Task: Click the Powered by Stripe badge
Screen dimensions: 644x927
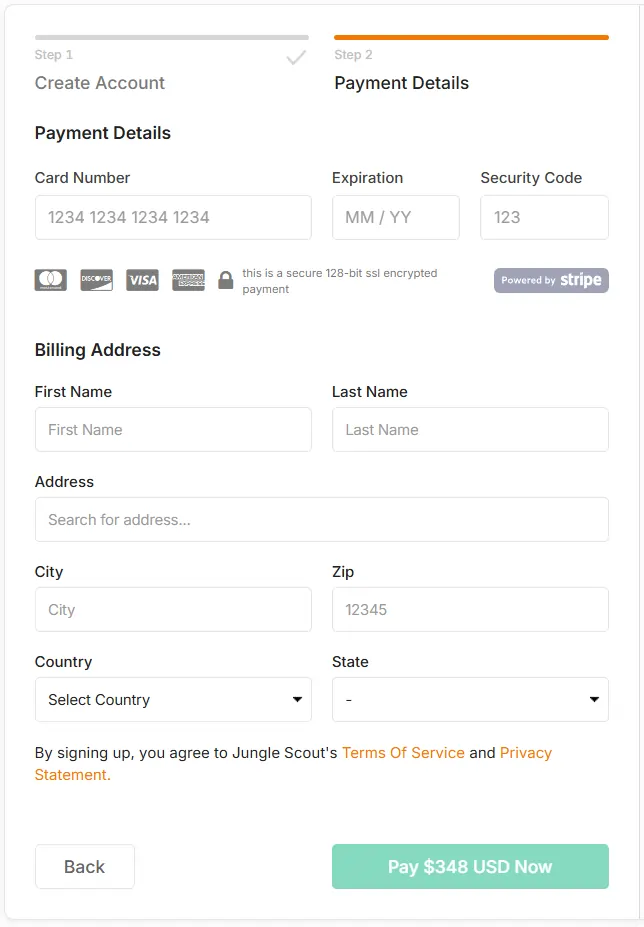Action: point(551,280)
